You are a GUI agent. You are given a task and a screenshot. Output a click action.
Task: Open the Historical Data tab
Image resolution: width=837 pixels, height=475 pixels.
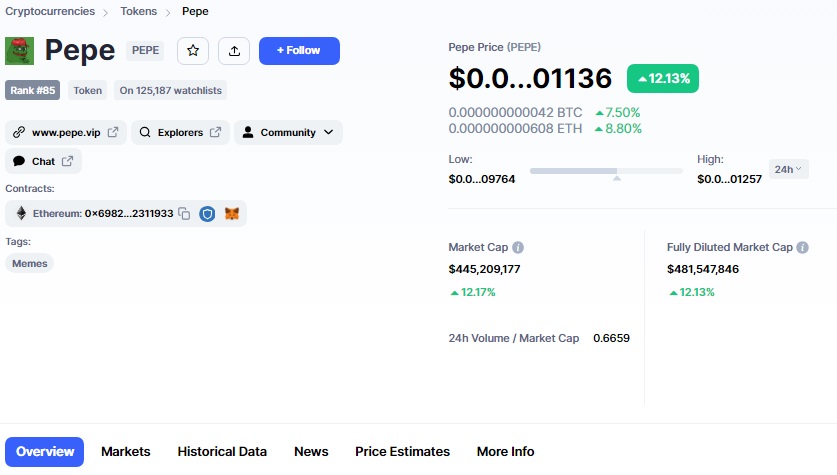pyautogui.click(x=222, y=452)
